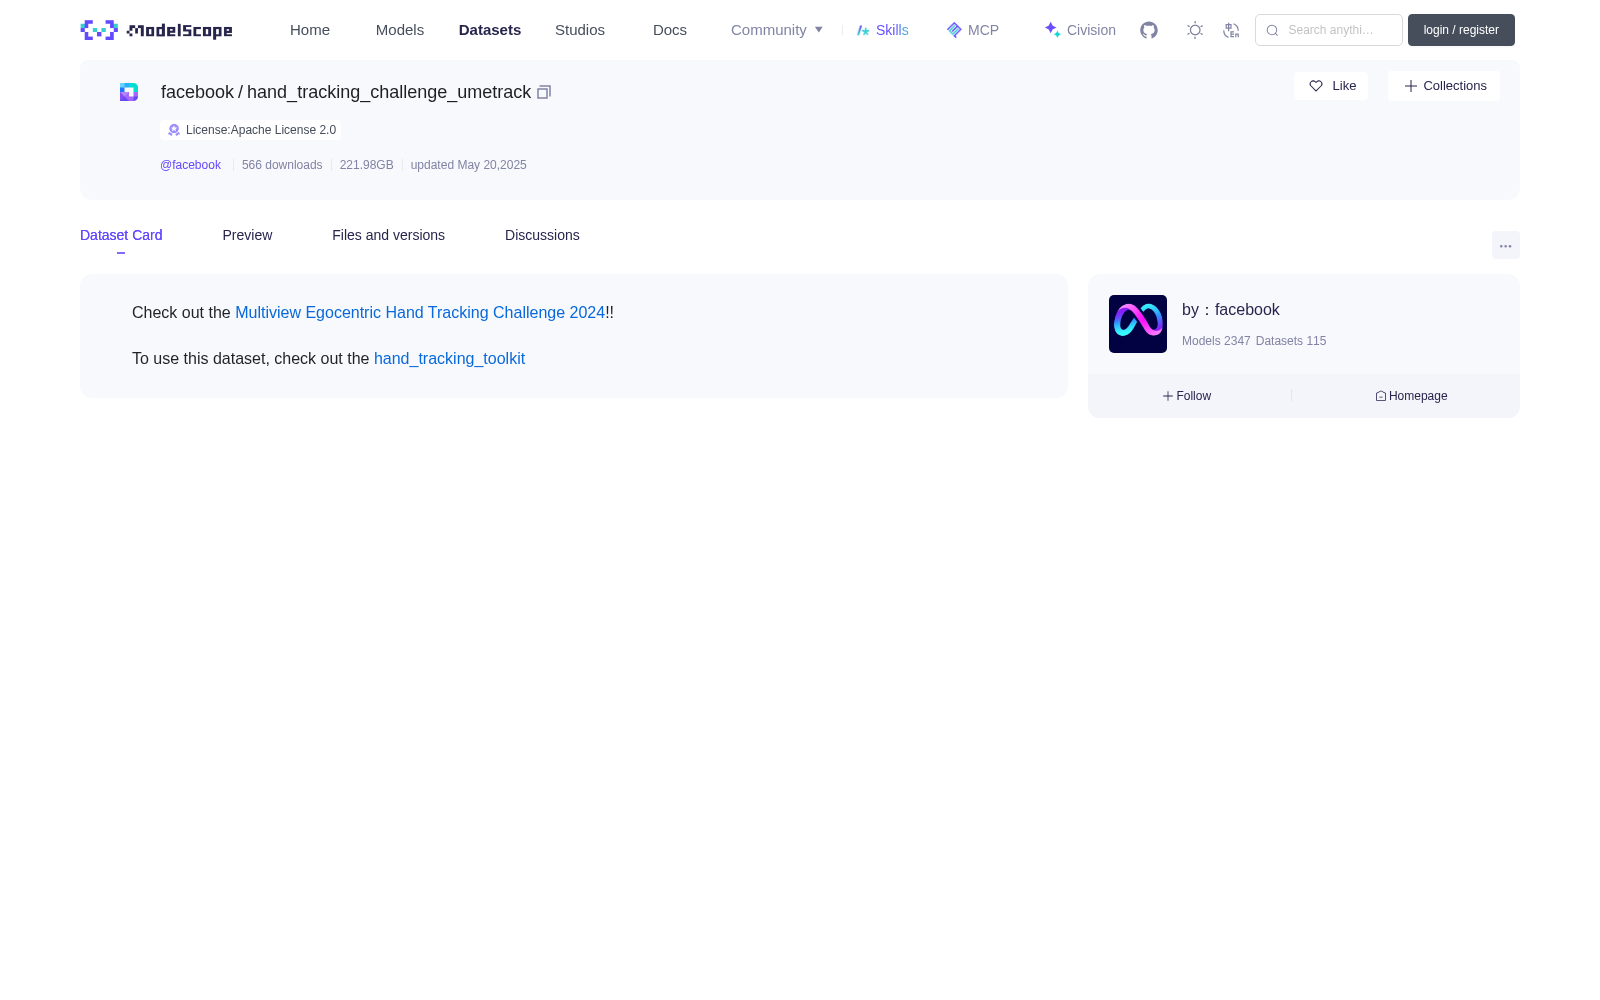Click the plus icon next to Follow

[x=1168, y=396]
